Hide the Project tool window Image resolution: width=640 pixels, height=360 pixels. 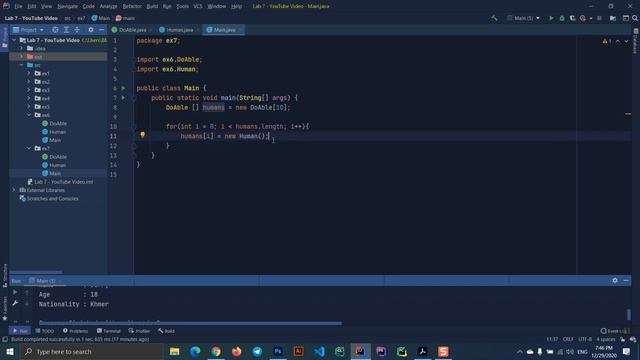(x=101, y=30)
